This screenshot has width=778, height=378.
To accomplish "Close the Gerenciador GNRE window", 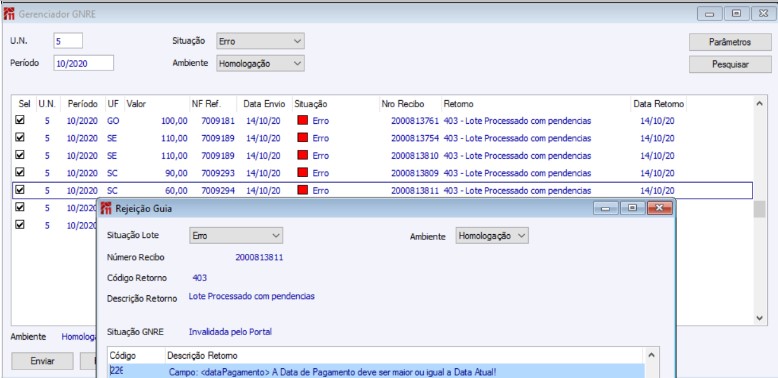I will (x=763, y=14).
